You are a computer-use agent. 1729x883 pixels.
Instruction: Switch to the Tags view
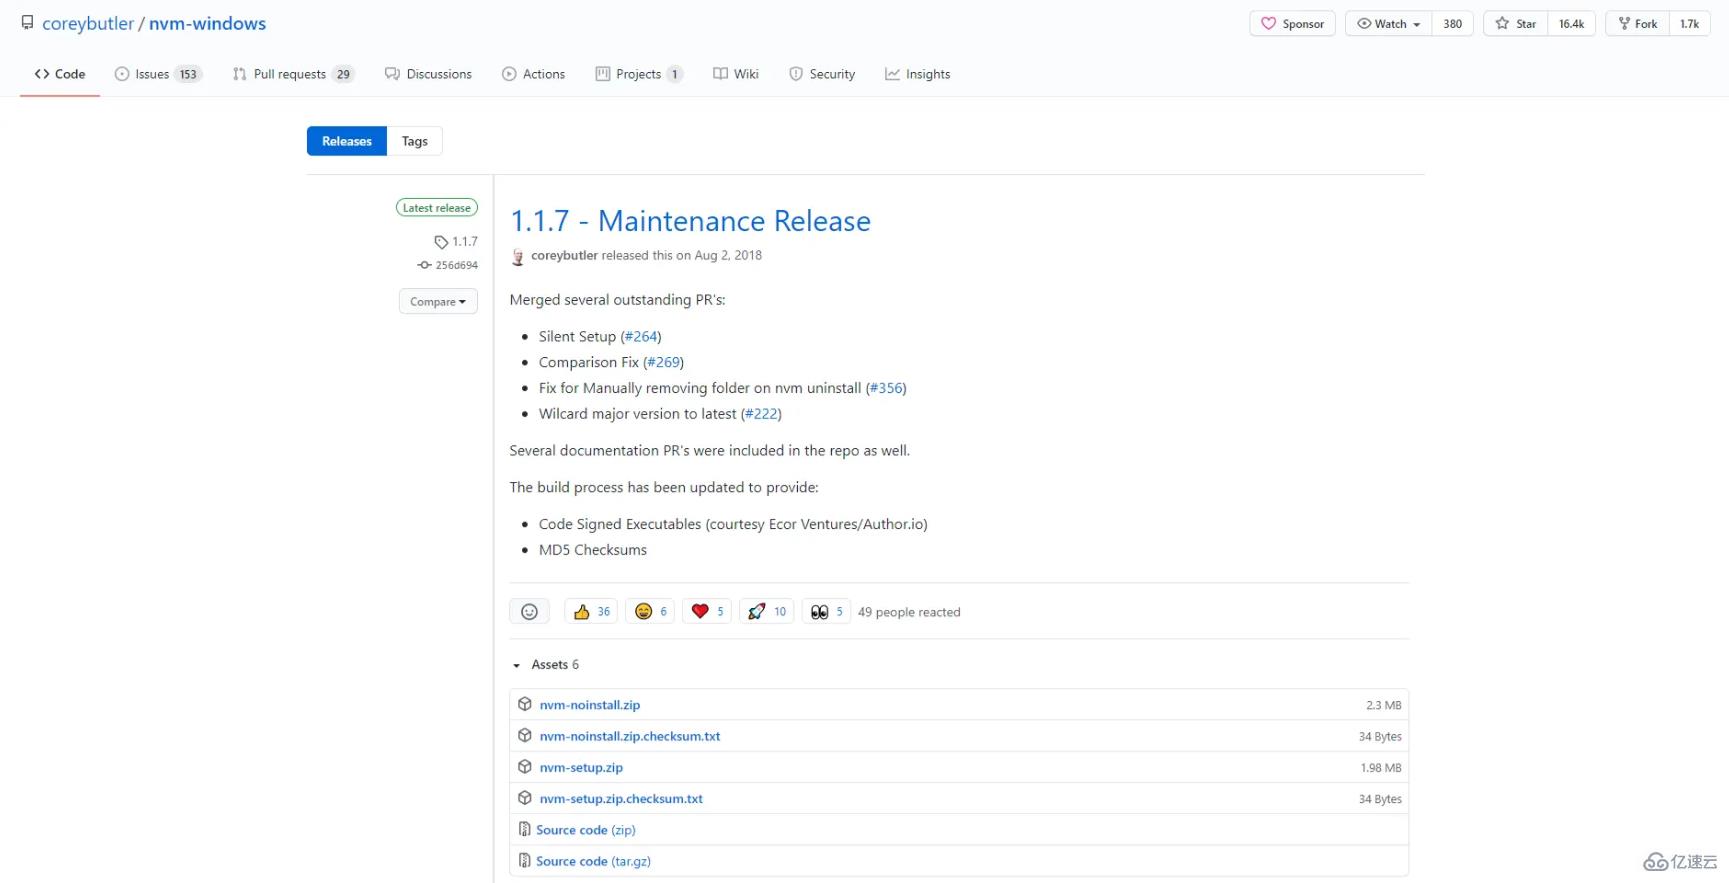pyautogui.click(x=415, y=141)
